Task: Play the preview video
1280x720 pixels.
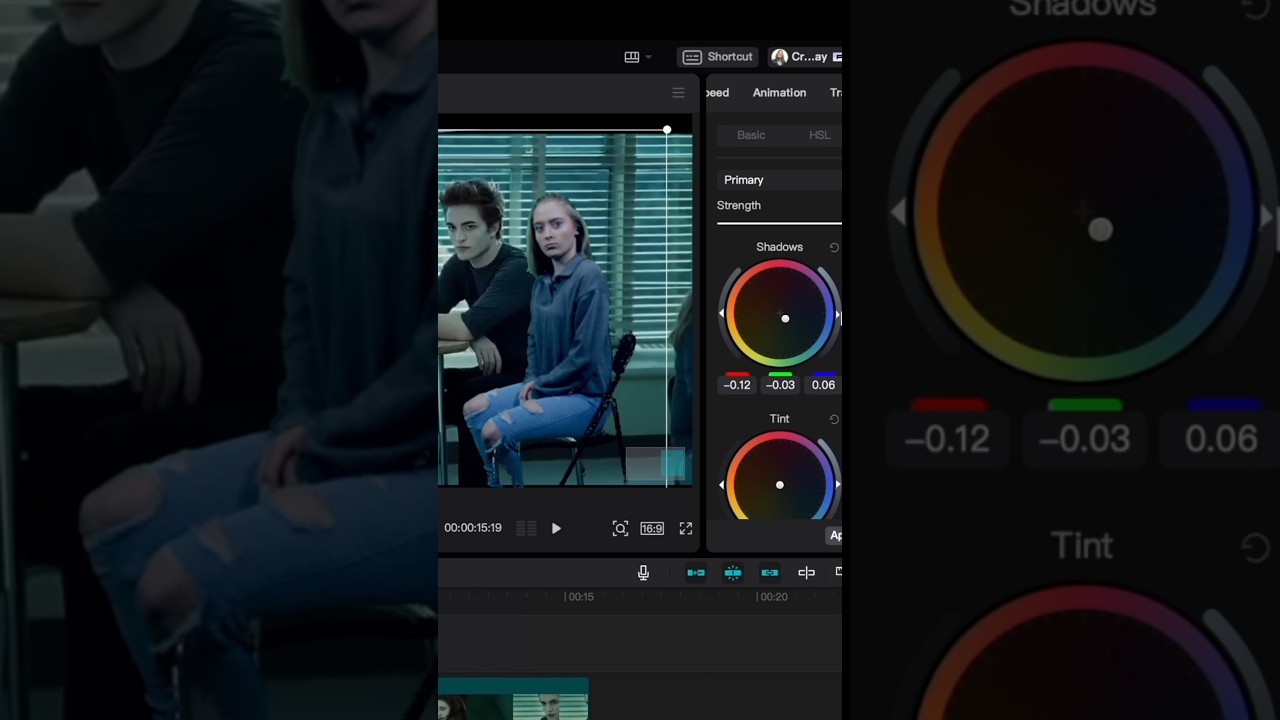Action: (x=556, y=528)
